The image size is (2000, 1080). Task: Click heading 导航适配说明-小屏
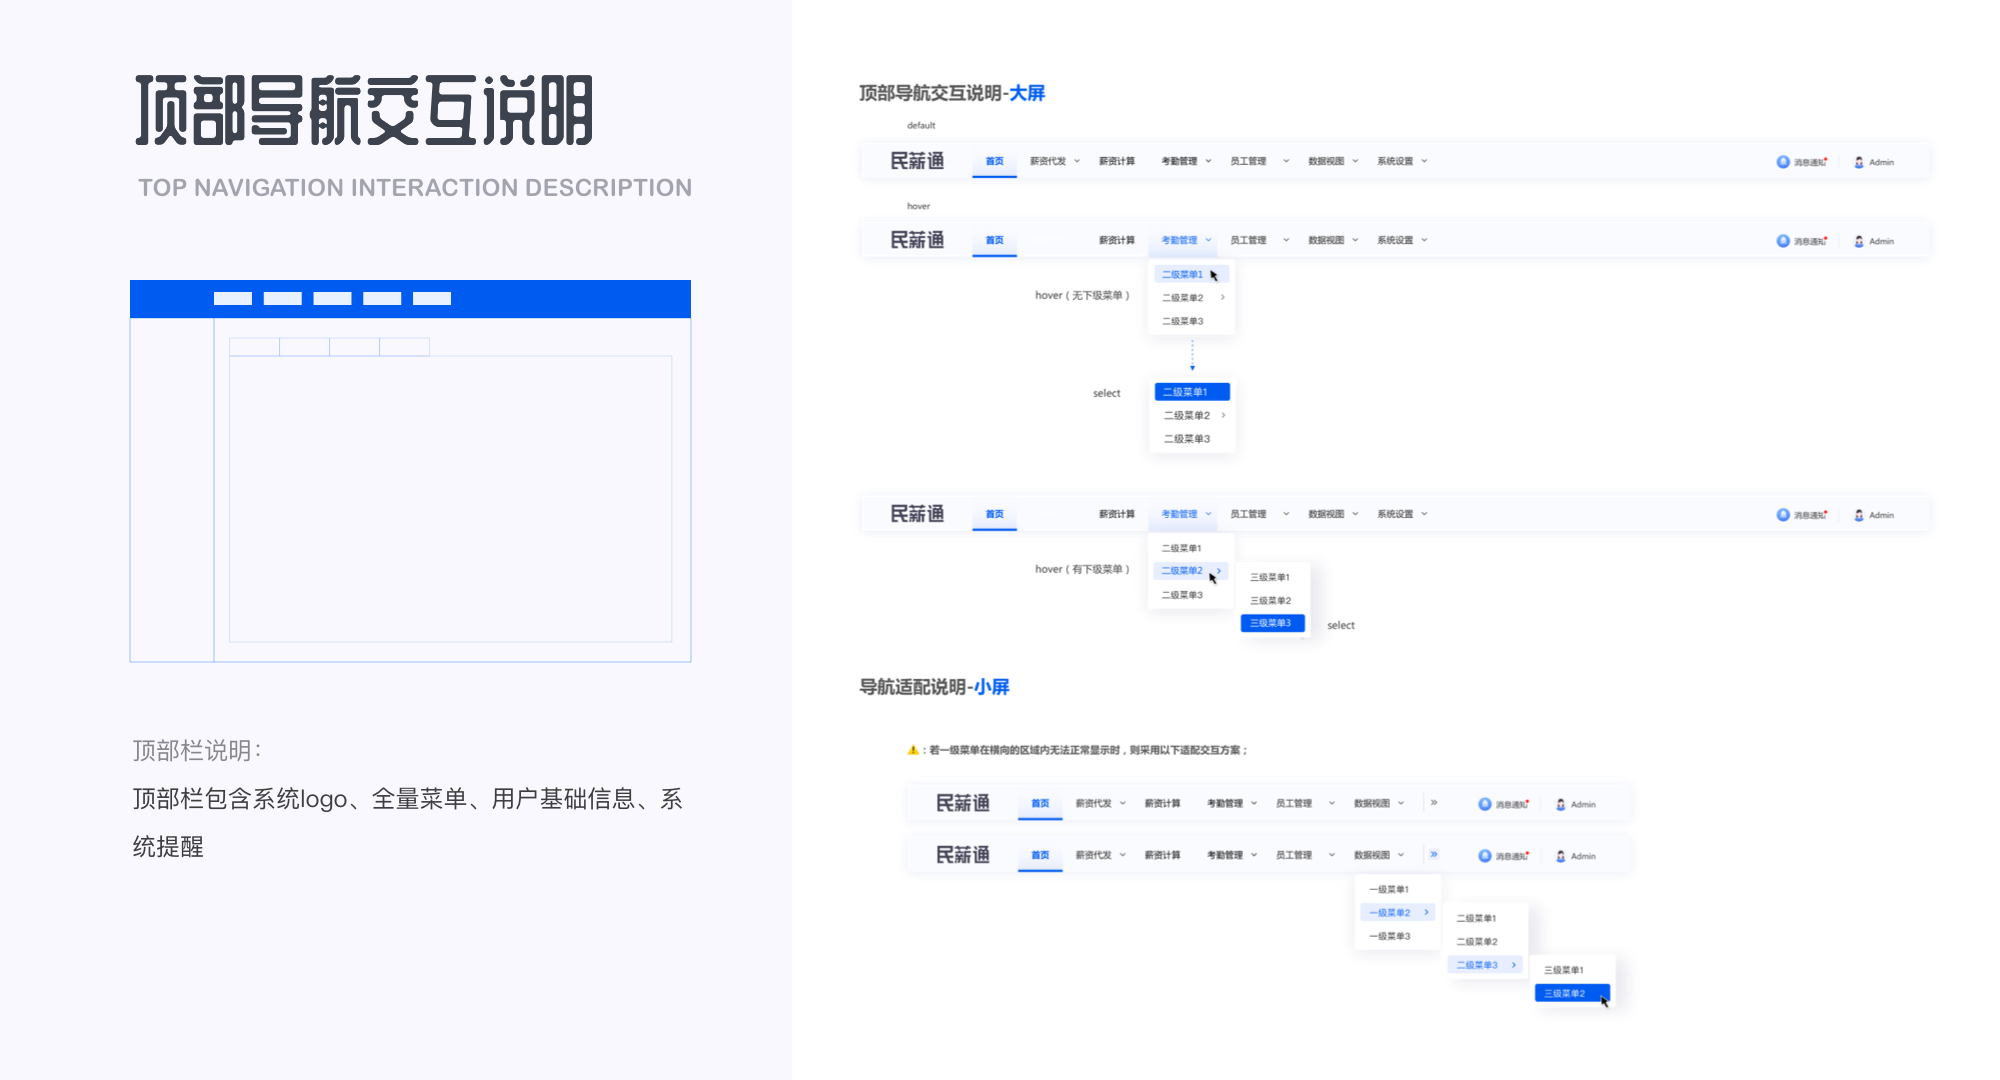tap(934, 687)
